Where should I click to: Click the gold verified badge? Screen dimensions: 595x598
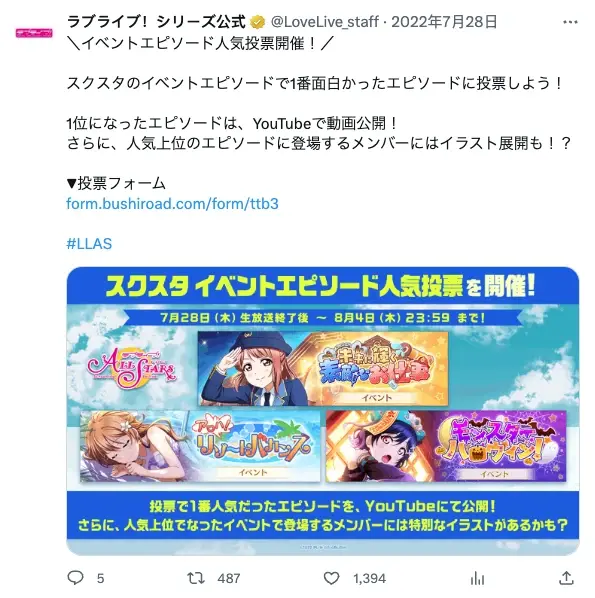(258, 22)
